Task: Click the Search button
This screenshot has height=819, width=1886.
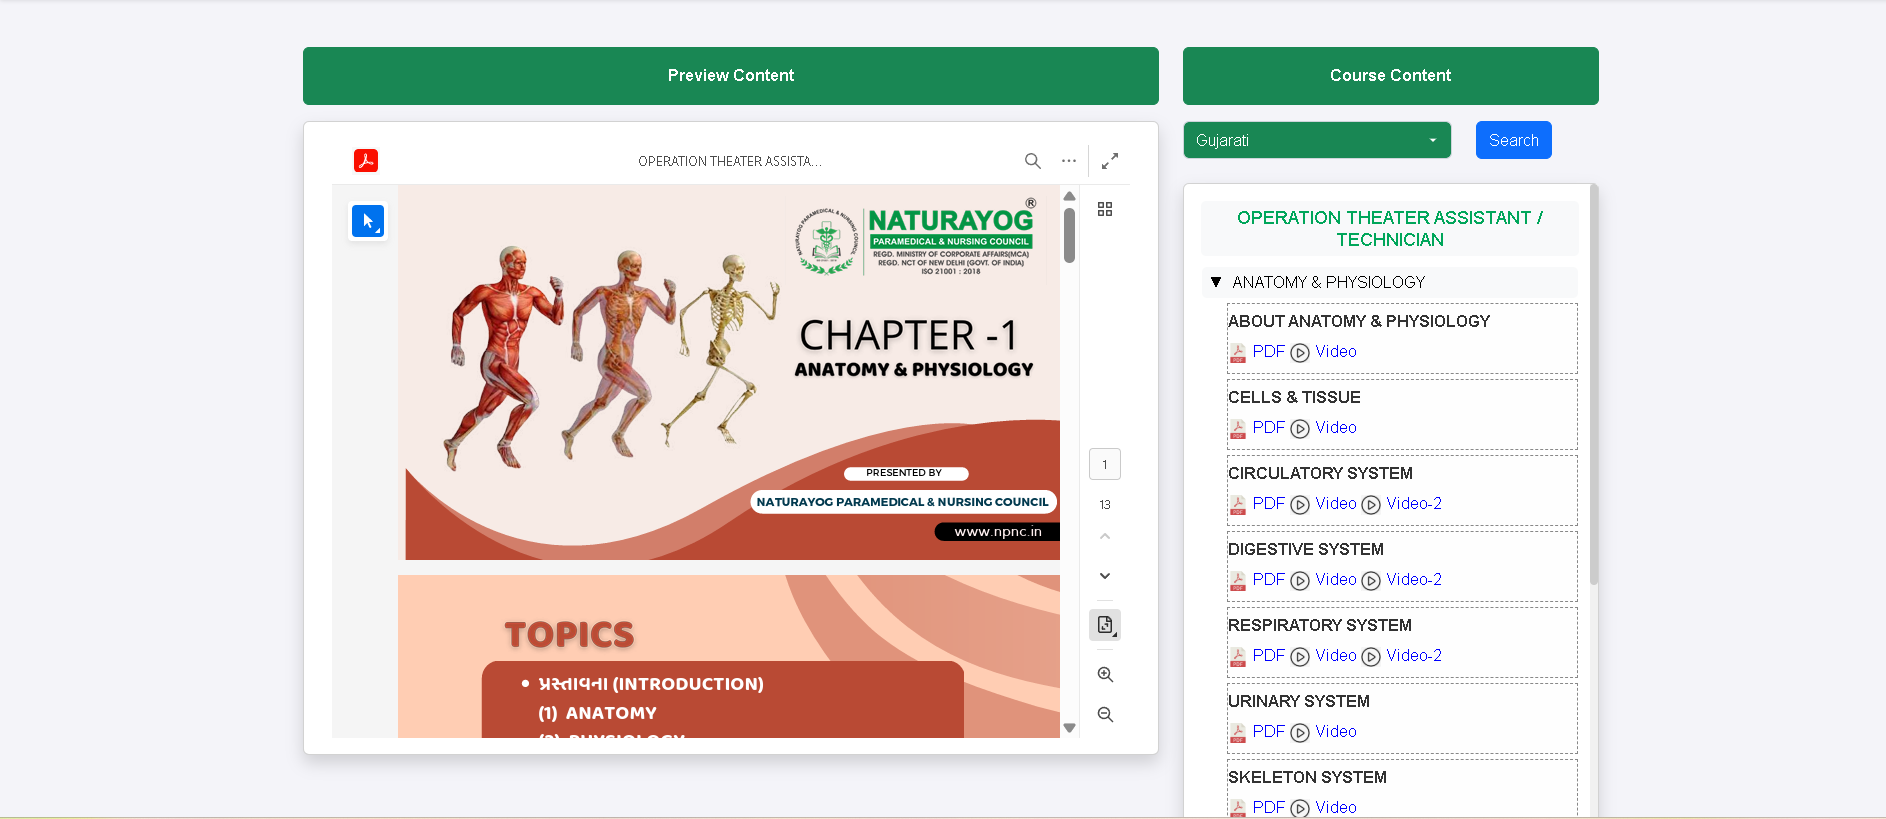Action: click(x=1513, y=140)
